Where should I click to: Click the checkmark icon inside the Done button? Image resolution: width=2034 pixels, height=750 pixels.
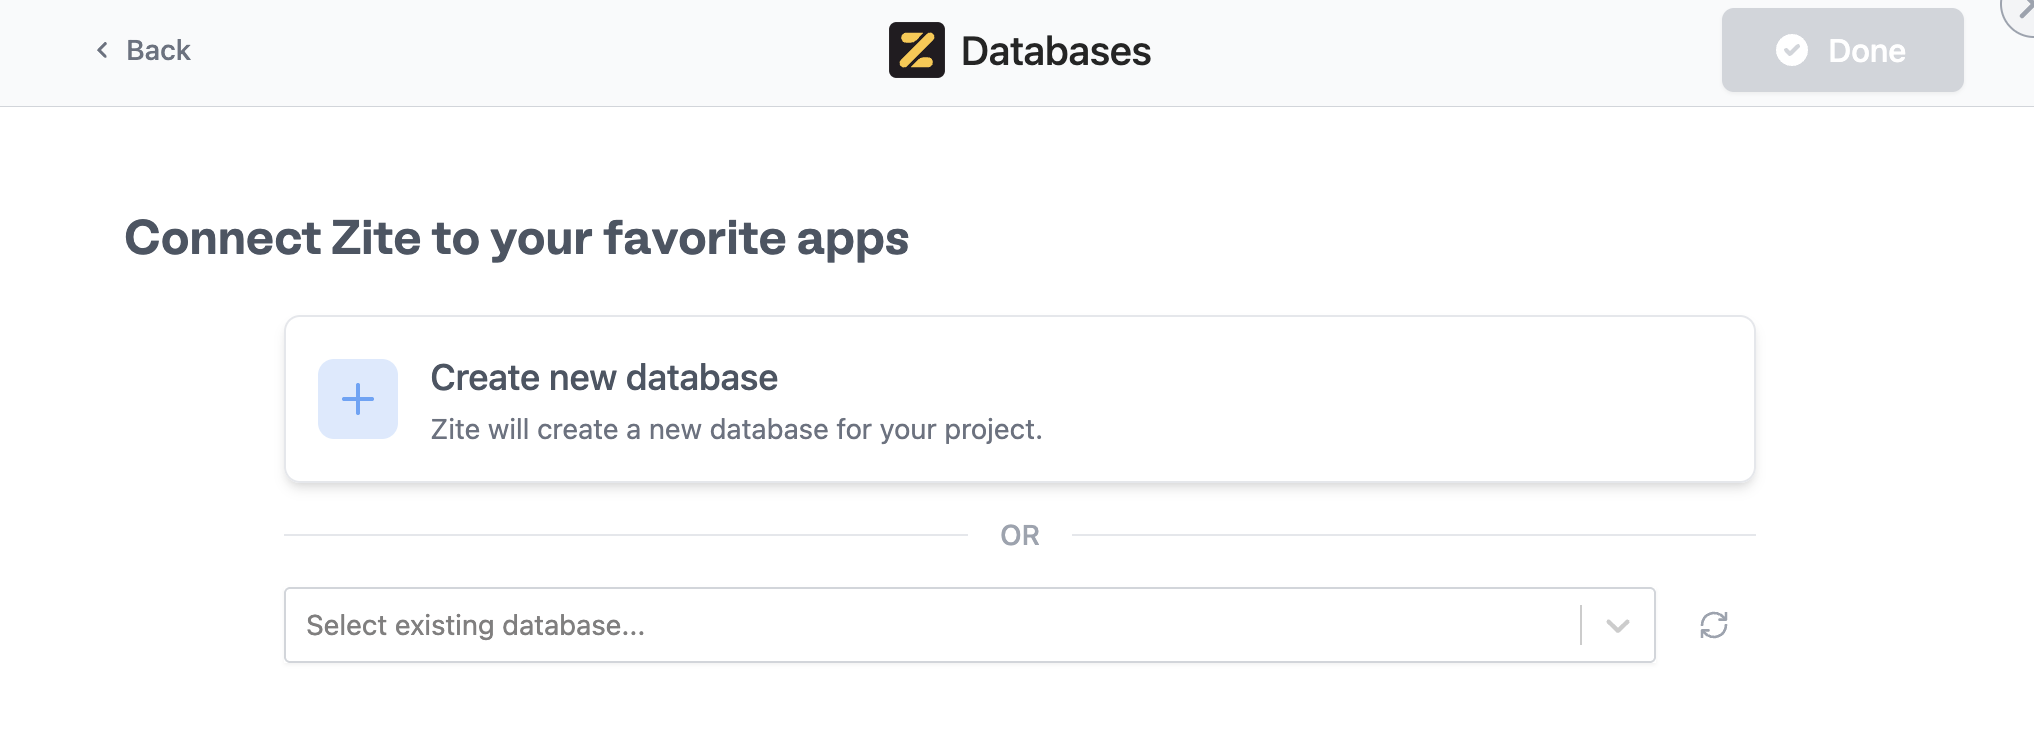click(x=1793, y=50)
